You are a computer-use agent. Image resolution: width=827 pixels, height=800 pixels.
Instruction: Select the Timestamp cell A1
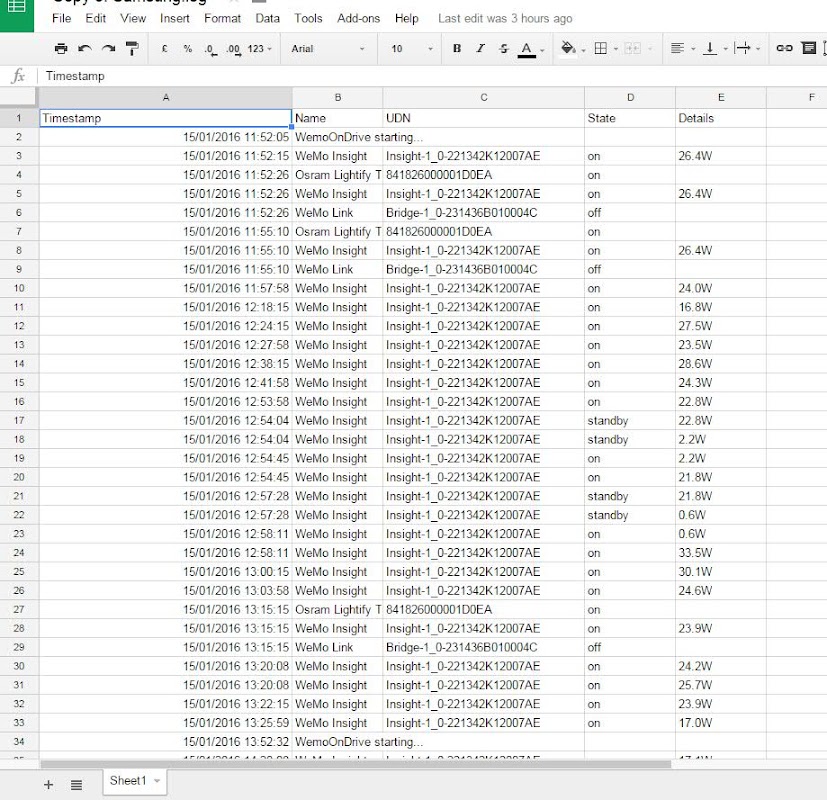[x=166, y=118]
